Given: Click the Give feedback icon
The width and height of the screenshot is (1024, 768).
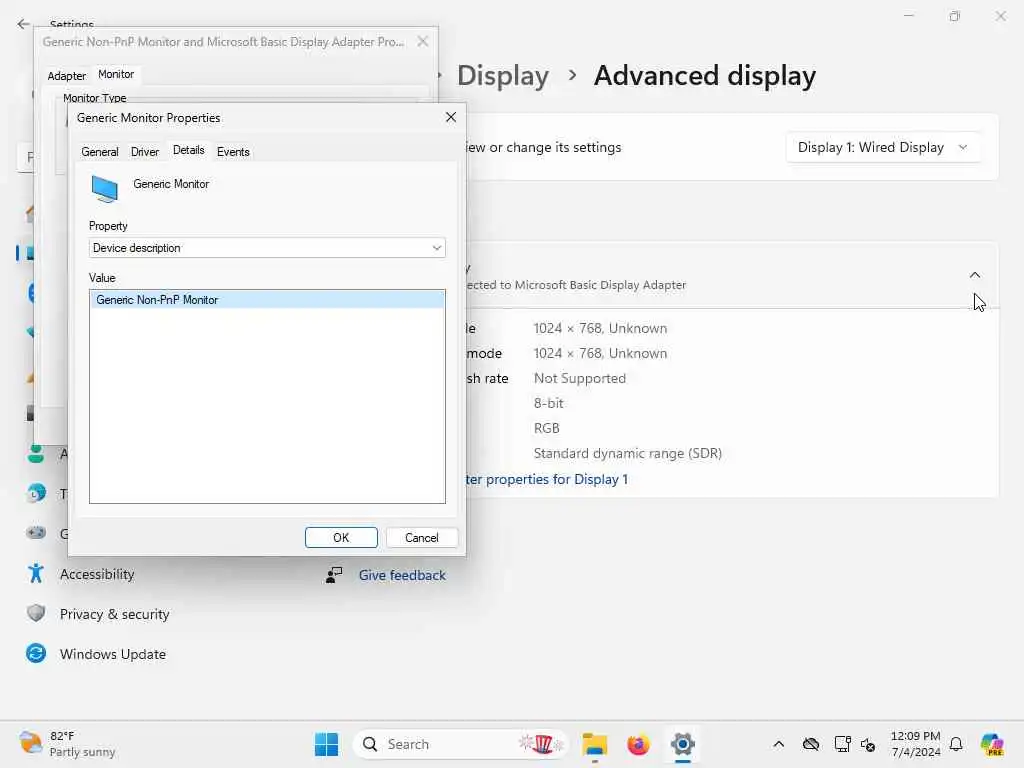Looking at the screenshot, I should (334, 575).
